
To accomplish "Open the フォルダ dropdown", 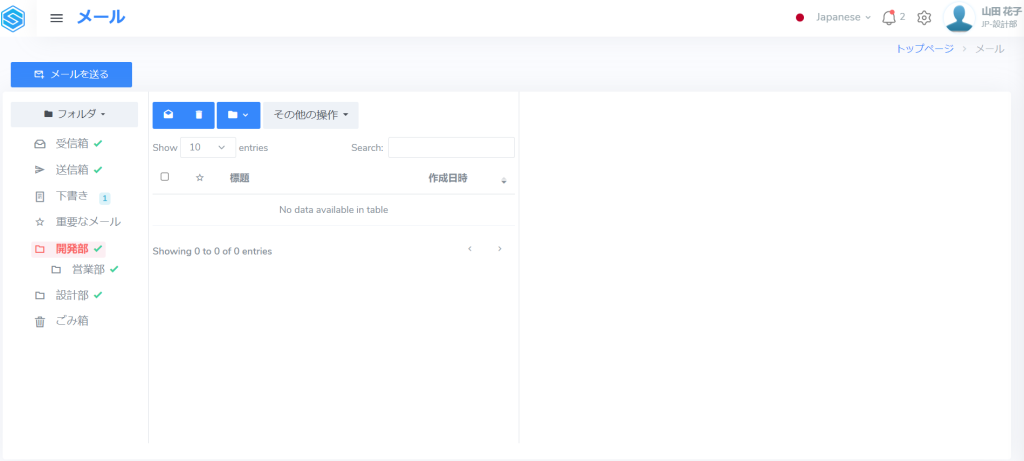I will 75,114.
